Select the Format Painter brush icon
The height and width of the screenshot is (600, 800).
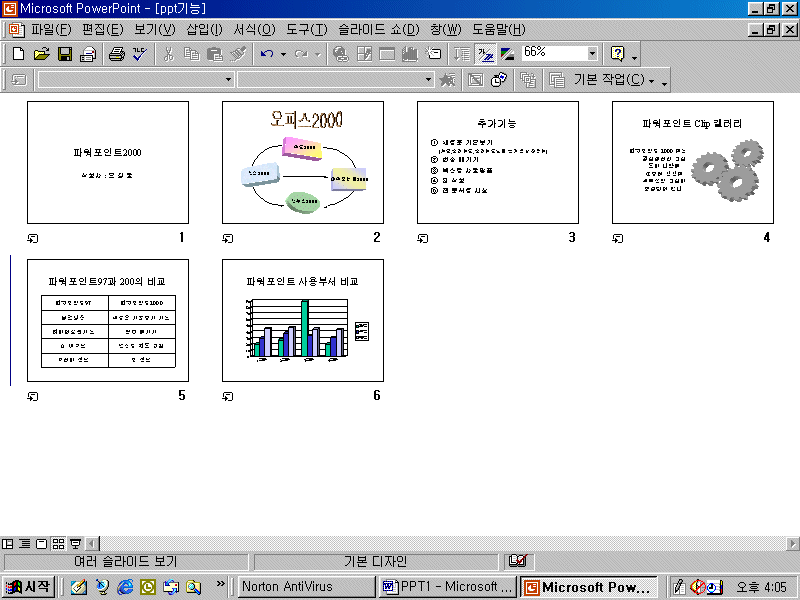238,54
